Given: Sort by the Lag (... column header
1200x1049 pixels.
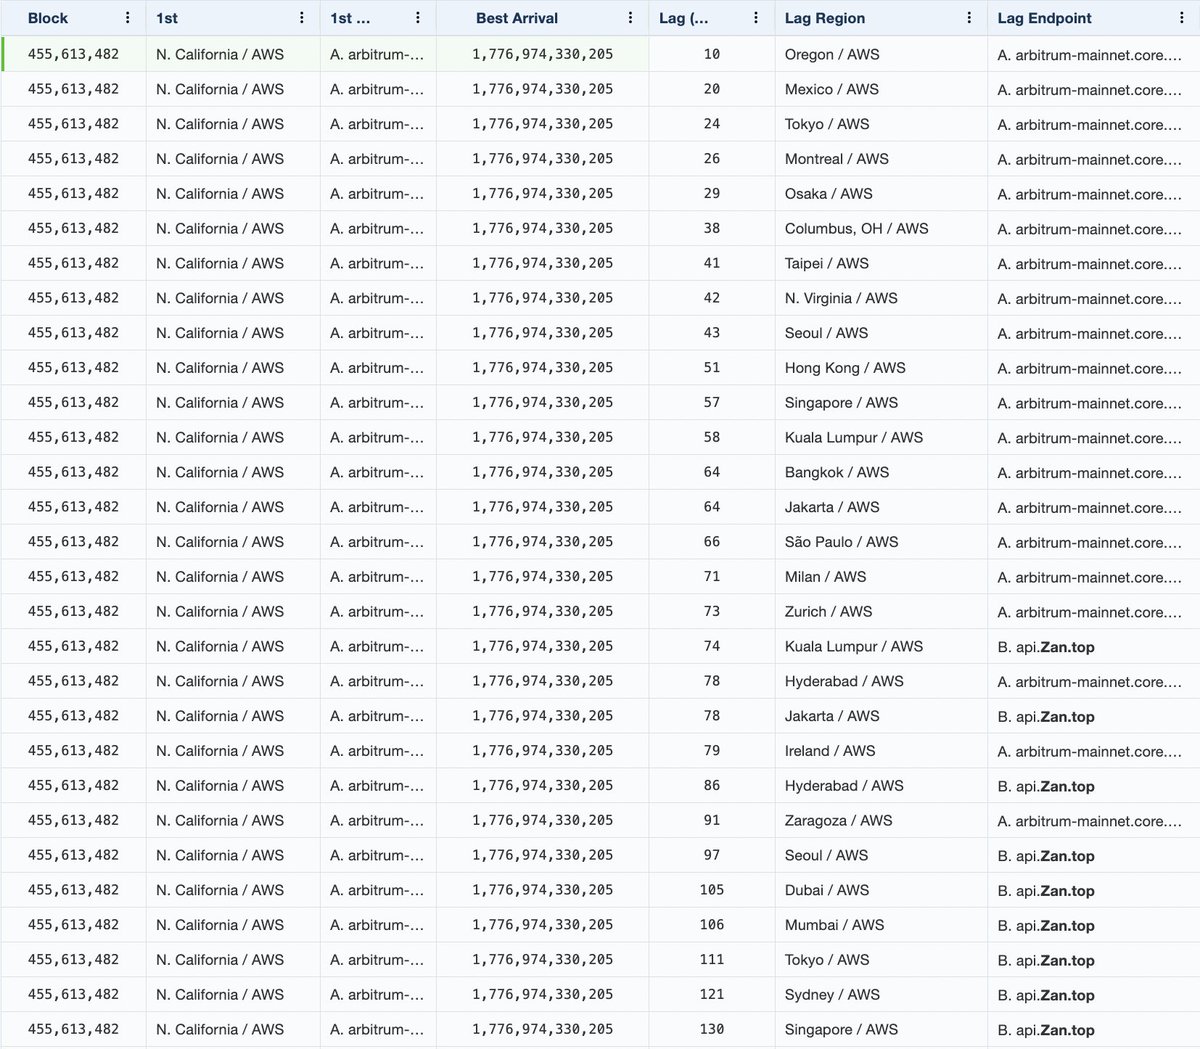Looking at the screenshot, I should tap(684, 18).
